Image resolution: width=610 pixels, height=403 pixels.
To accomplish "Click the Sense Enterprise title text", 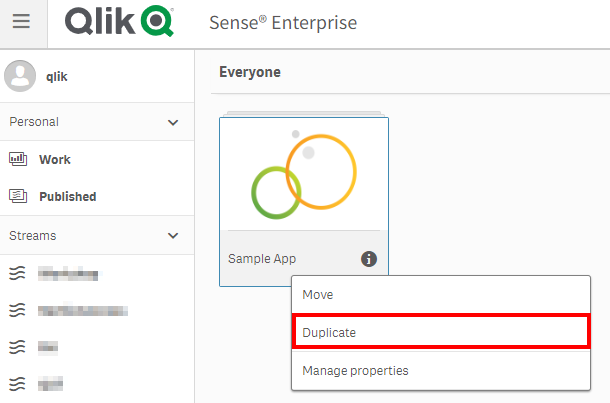I will 283,22.
